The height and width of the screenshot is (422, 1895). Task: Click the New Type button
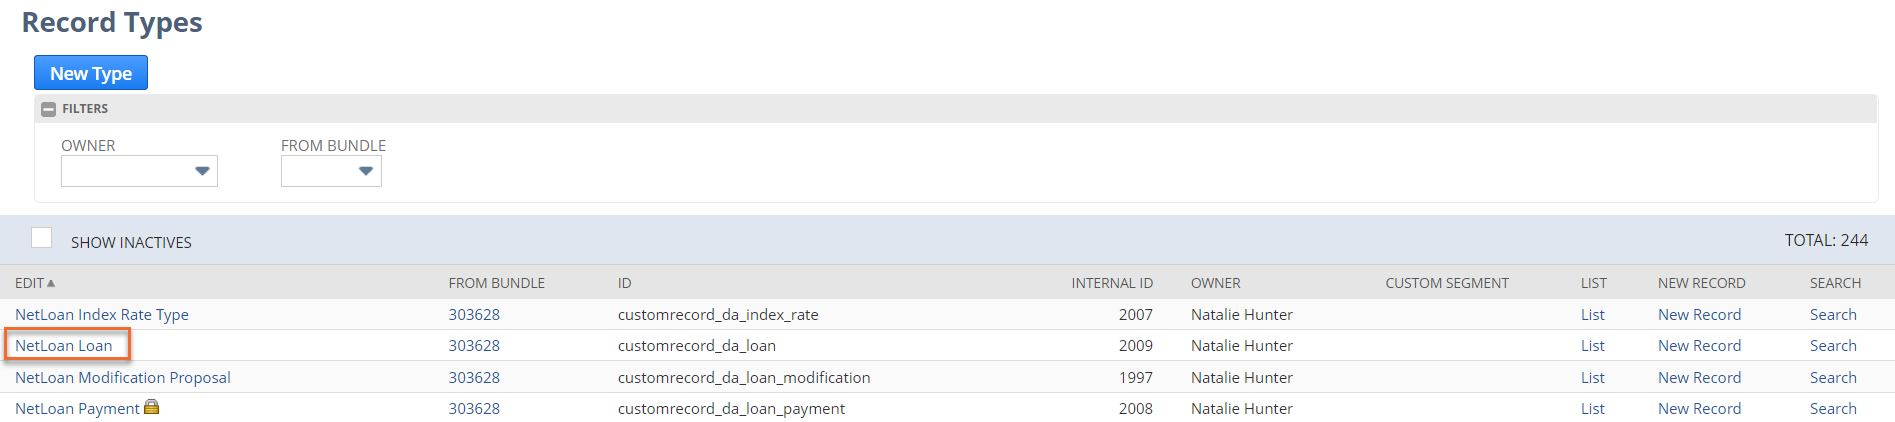click(x=91, y=73)
